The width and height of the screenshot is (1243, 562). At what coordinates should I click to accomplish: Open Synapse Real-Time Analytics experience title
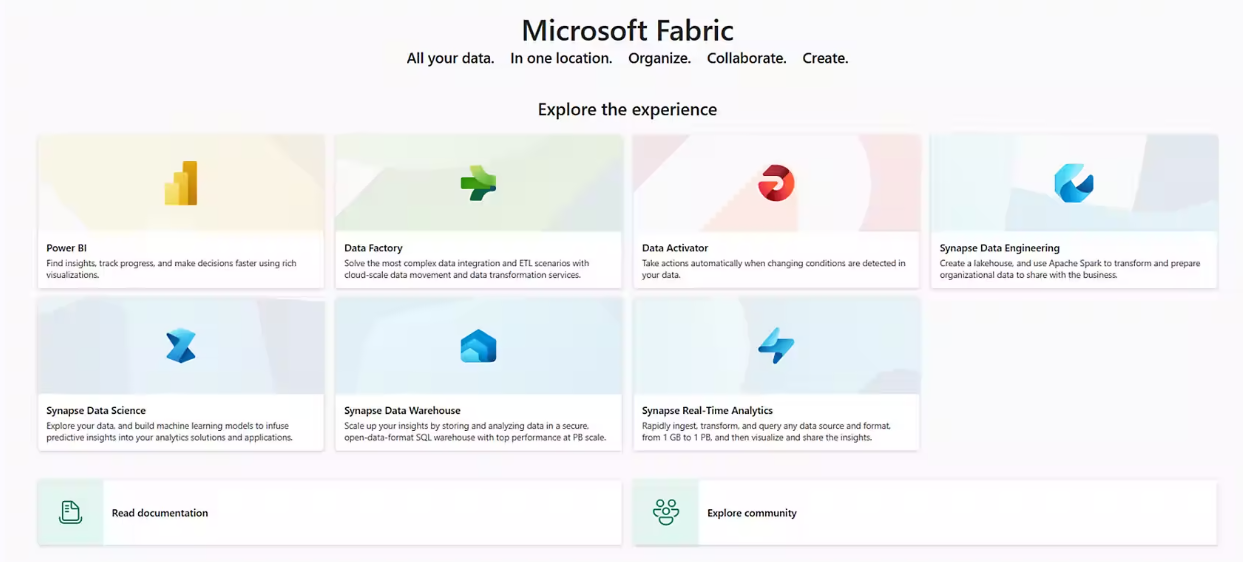(x=707, y=411)
